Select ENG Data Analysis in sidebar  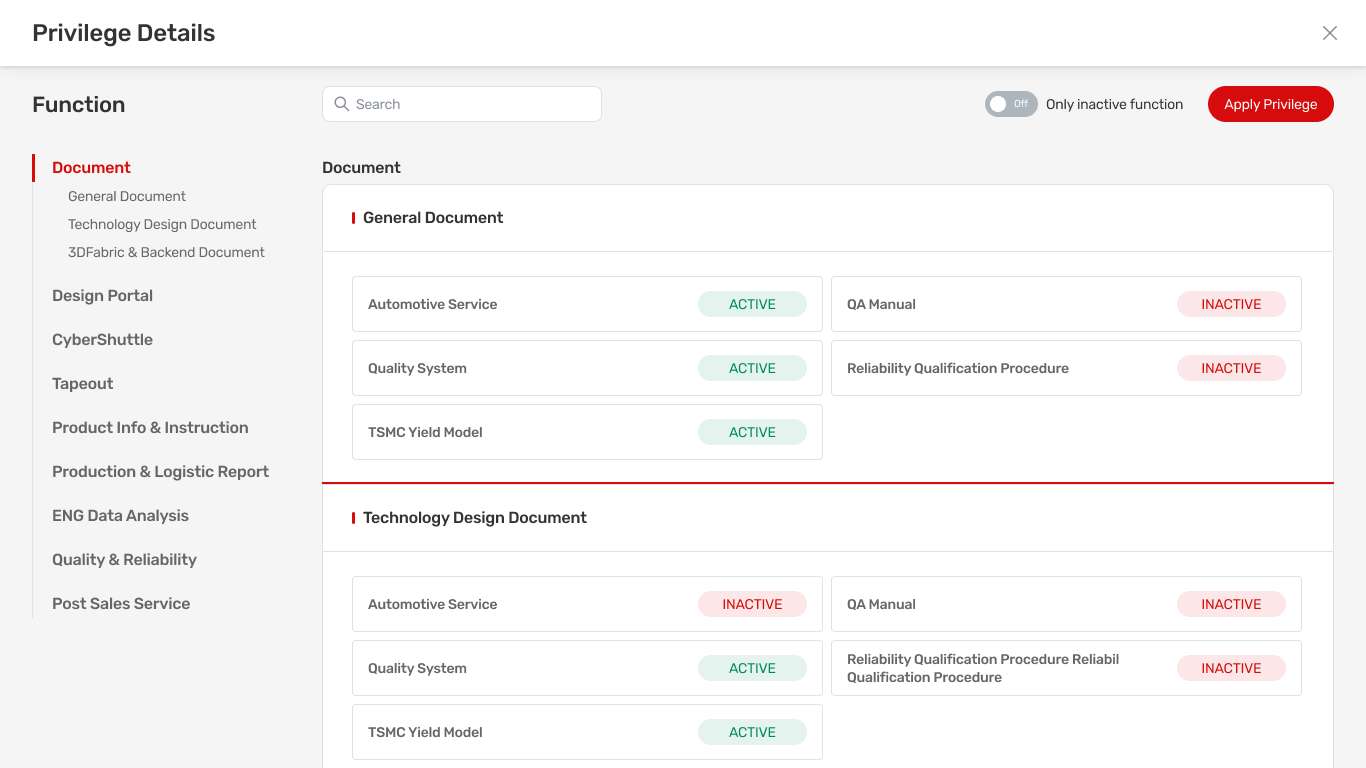point(120,516)
